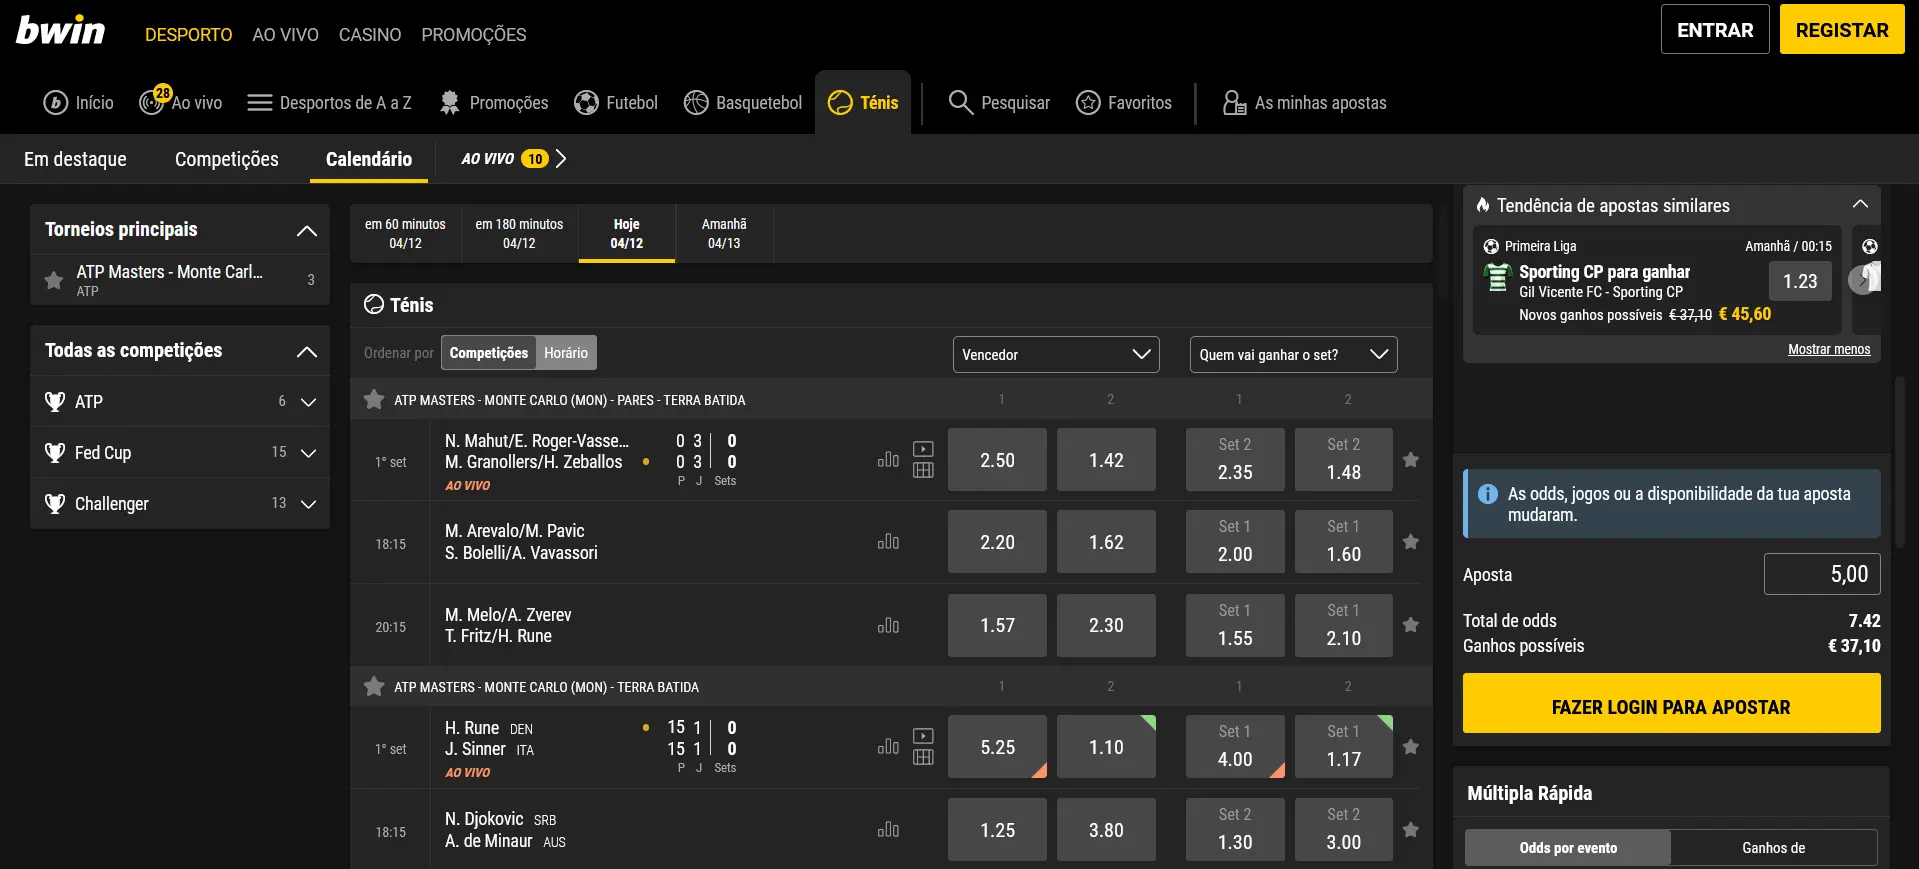The width and height of the screenshot is (1919, 869).
Task: Open Desportos de A a Z menu
Action: tap(329, 103)
